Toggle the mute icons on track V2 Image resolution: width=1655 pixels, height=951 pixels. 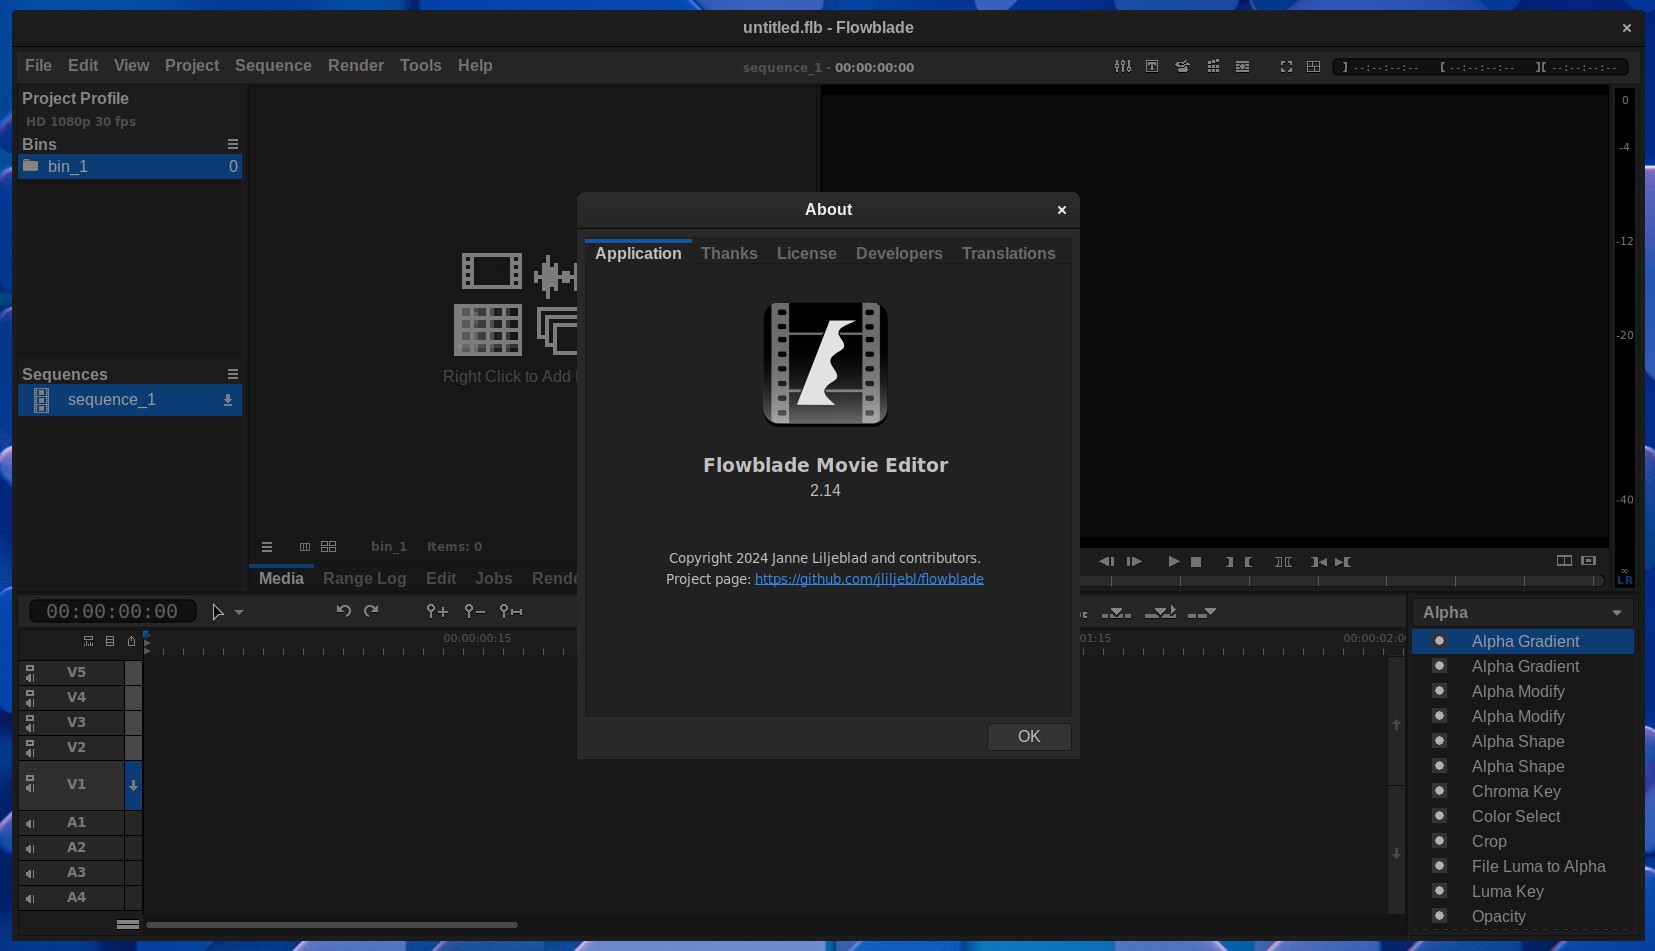coord(30,748)
